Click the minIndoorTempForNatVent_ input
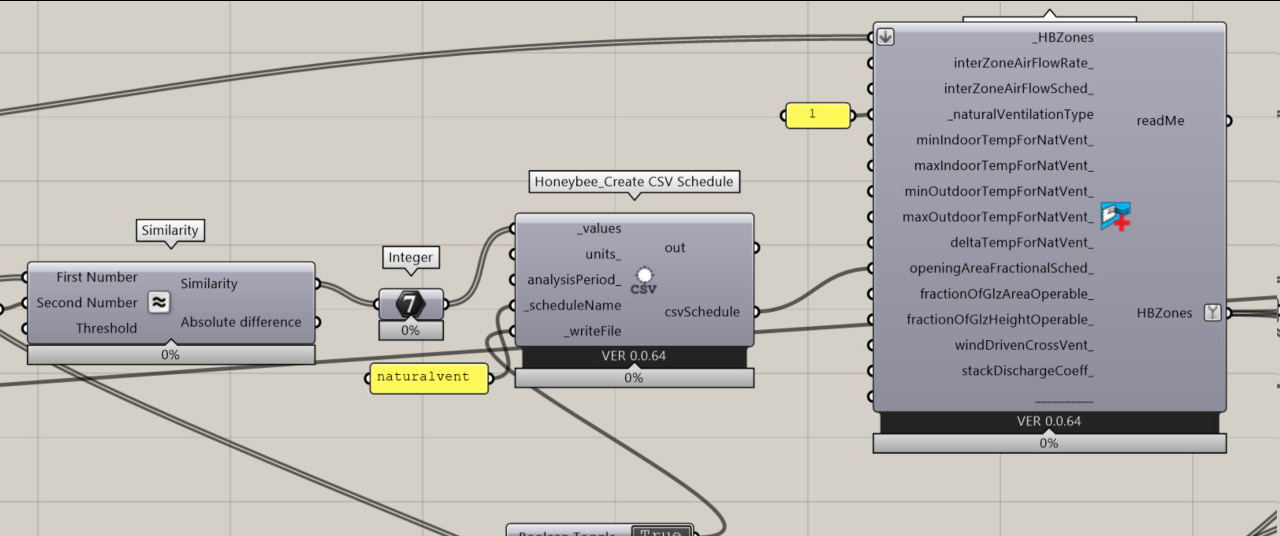1280x536 pixels. coord(1005,140)
